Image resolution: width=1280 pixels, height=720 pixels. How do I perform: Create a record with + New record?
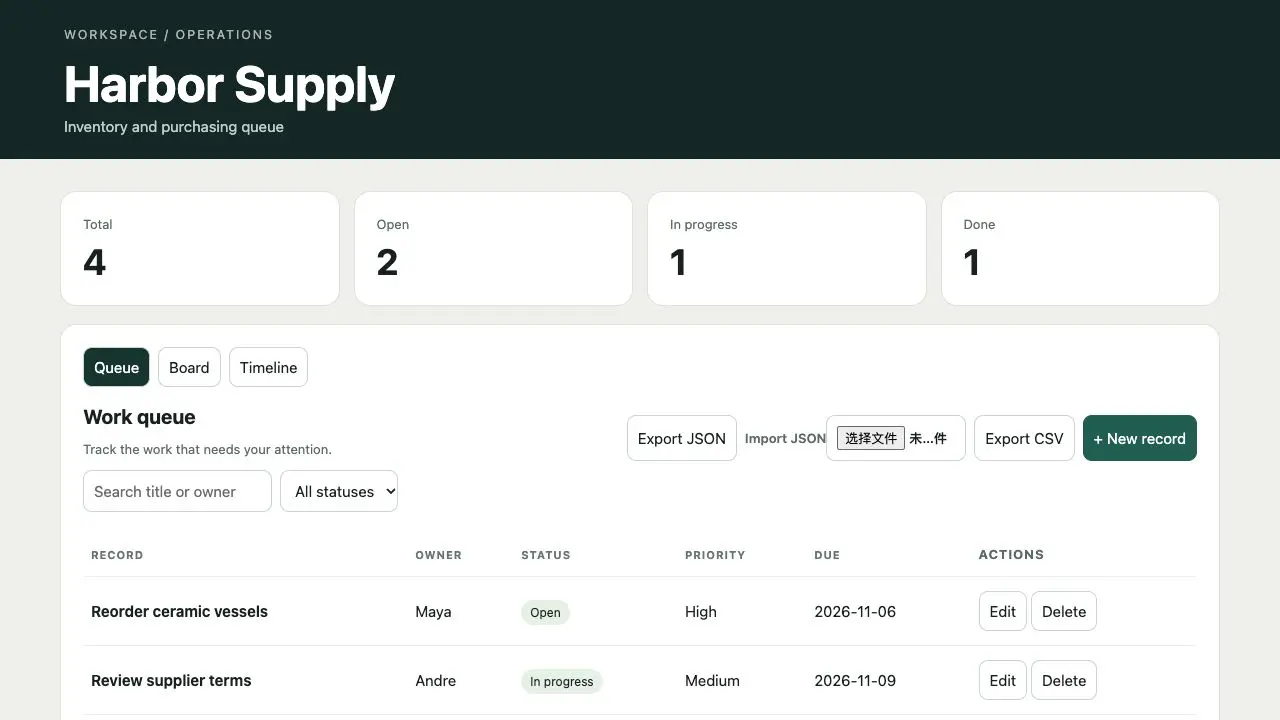click(1140, 438)
